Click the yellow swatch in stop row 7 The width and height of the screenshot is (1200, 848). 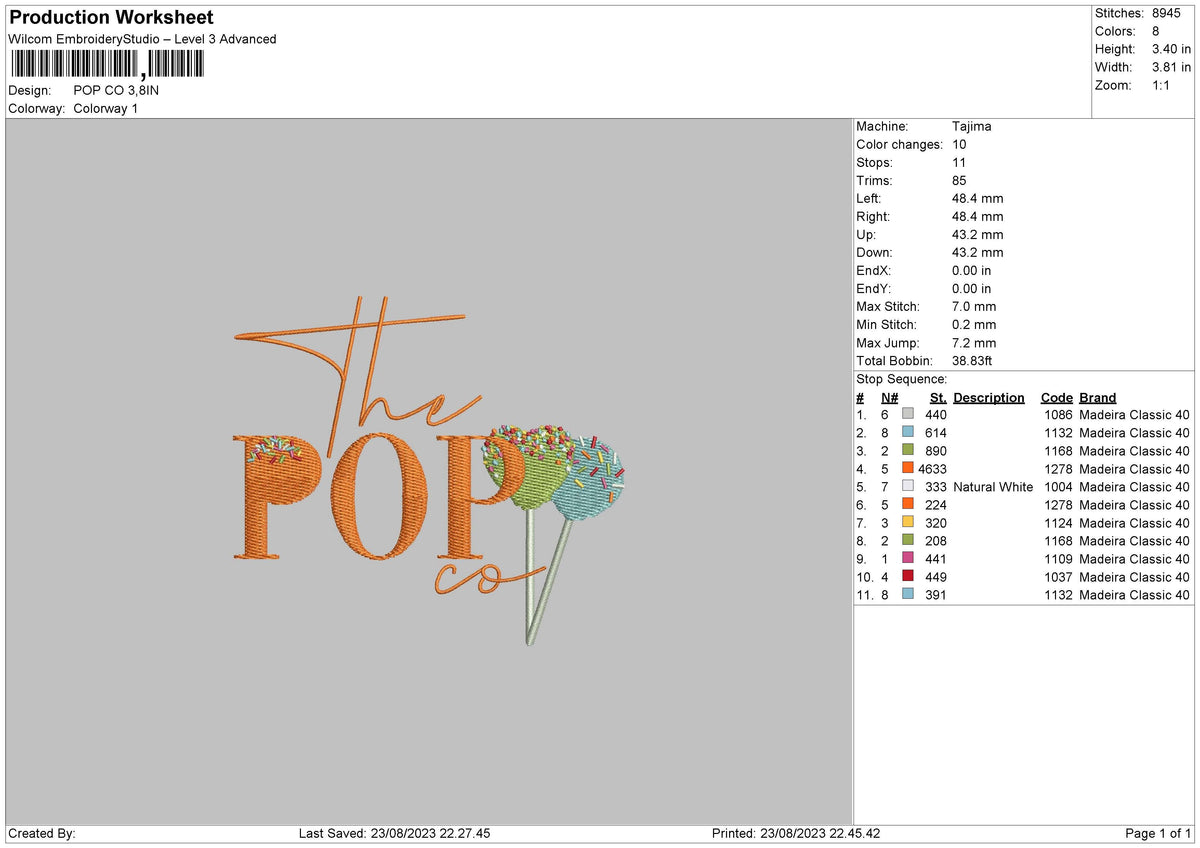(908, 522)
